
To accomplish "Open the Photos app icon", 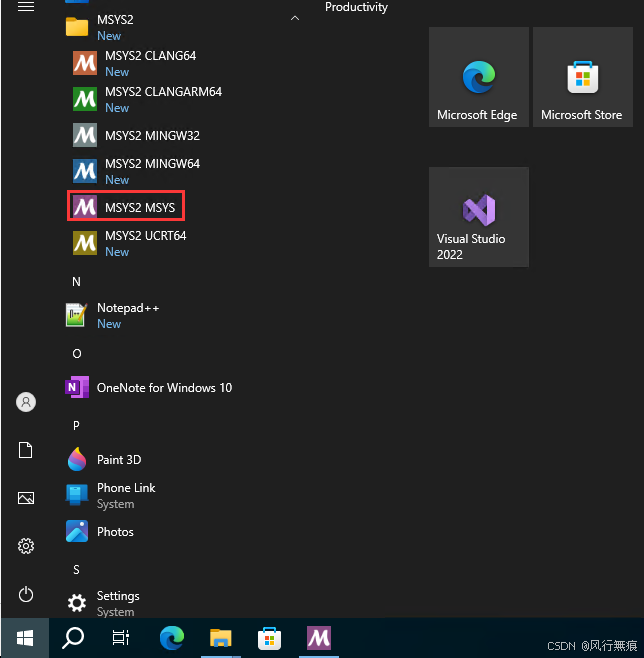I will pyautogui.click(x=77, y=531).
